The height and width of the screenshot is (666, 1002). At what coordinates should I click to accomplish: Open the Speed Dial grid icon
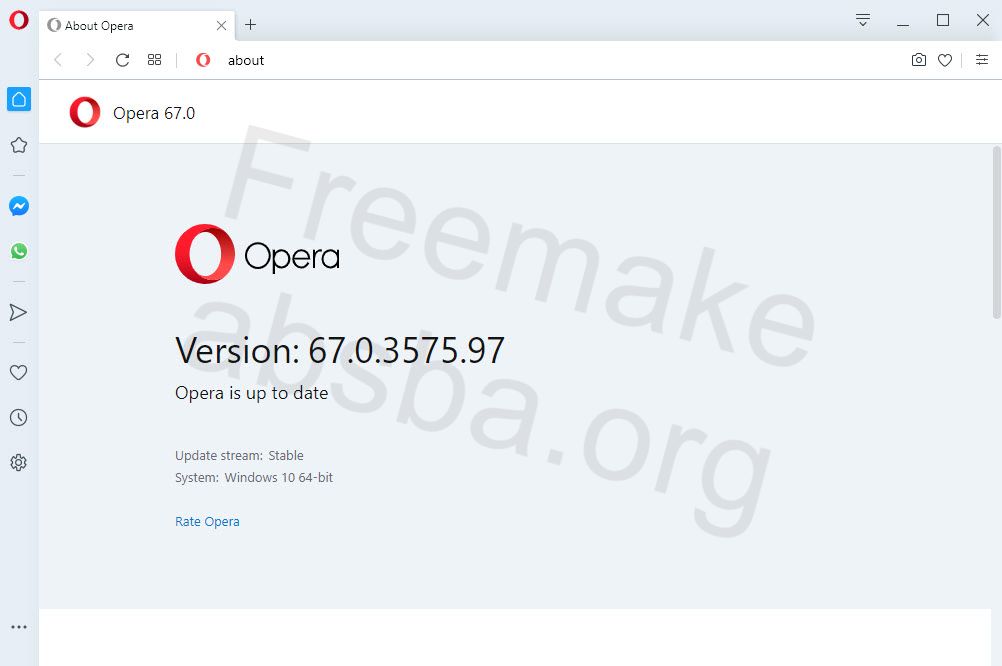coord(155,59)
